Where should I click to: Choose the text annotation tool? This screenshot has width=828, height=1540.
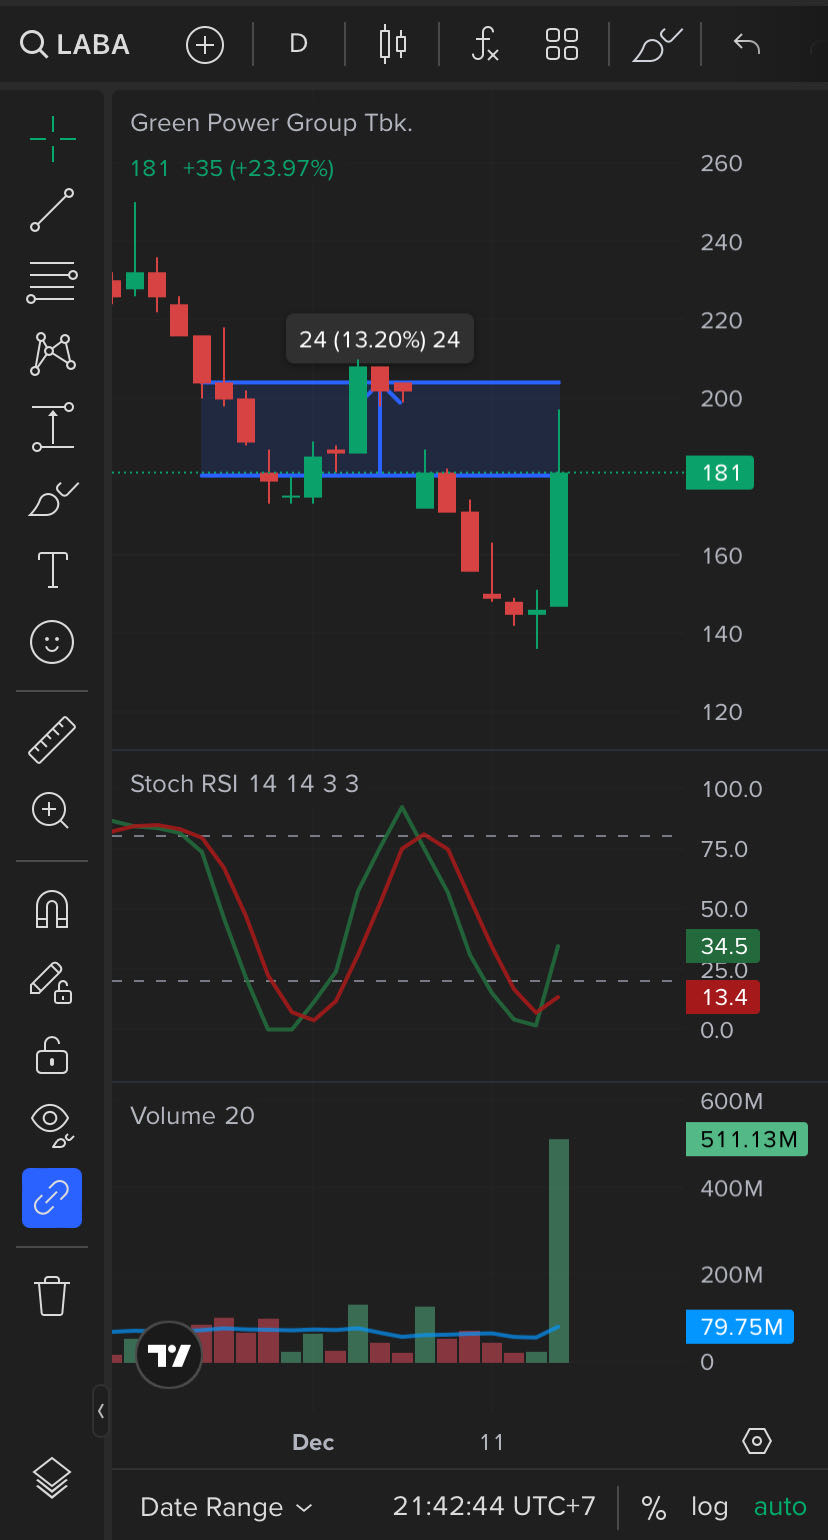pyautogui.click(x=52, y=569)
